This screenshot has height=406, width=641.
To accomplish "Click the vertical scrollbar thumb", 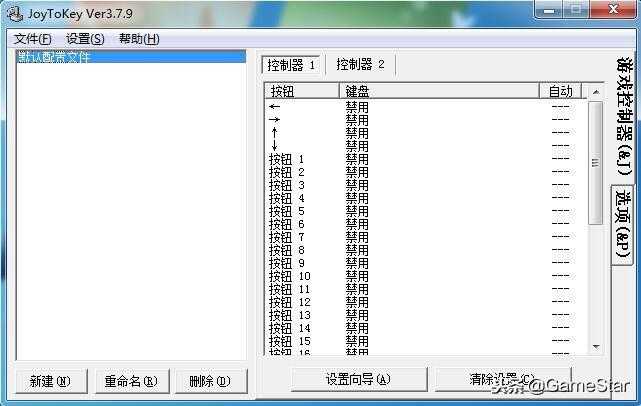I will click(x=596, y=163).
